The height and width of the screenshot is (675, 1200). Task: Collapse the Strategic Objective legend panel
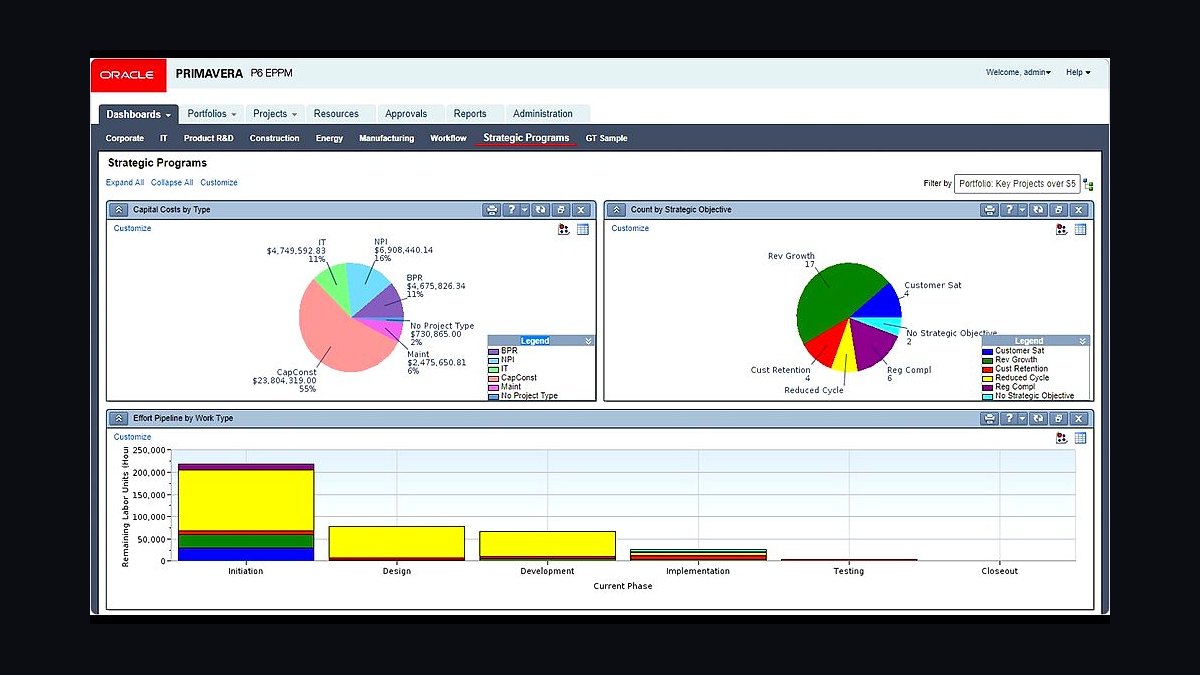coord(1083,341)
